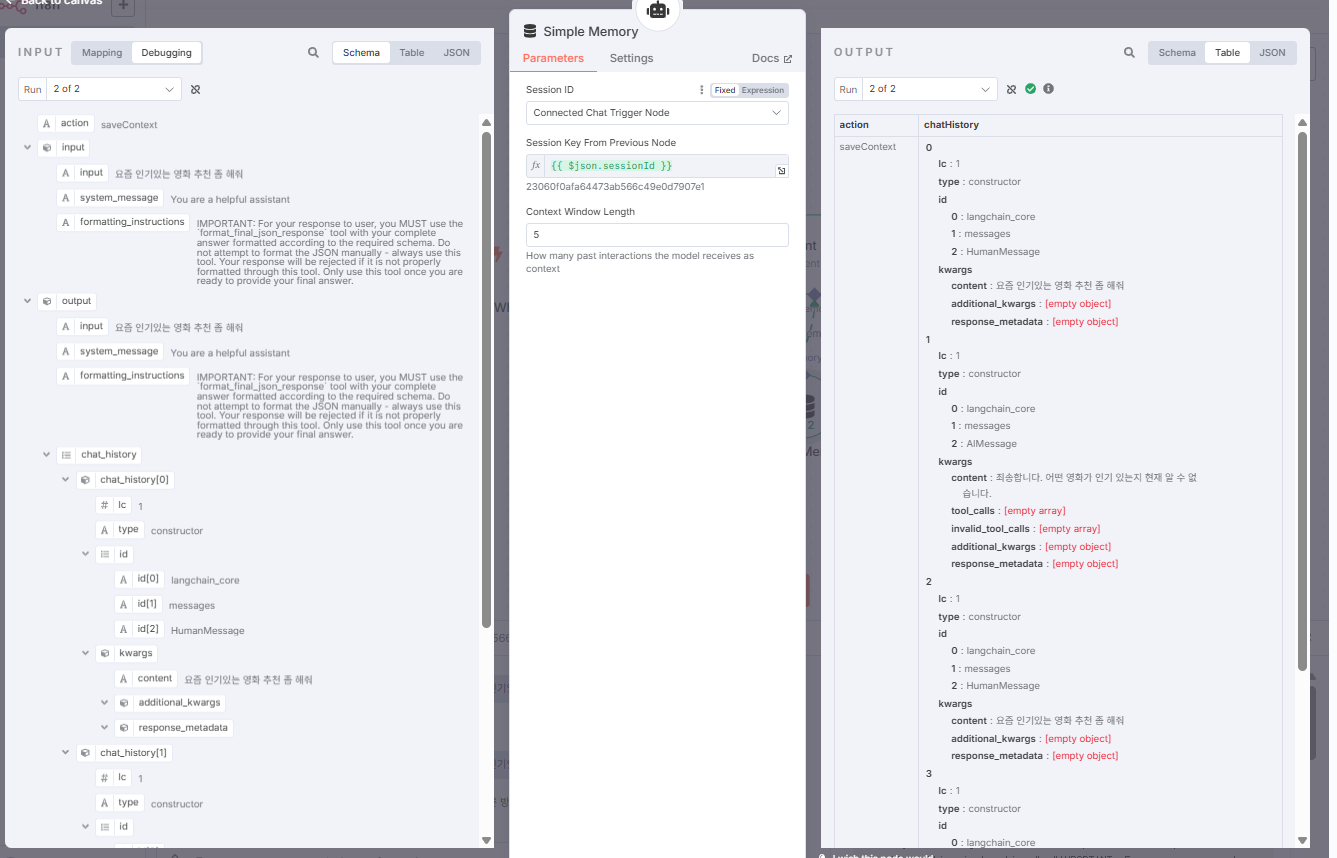
Task: Click the database icon next to Simple Memory
Action: (530, 31)
